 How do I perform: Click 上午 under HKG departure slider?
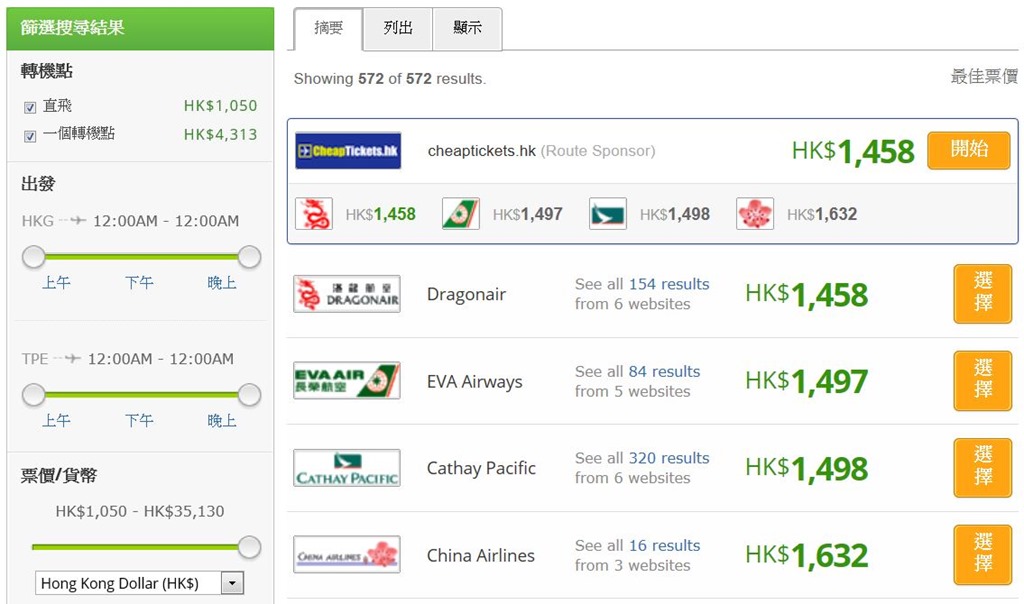click(x=56, y=283)
